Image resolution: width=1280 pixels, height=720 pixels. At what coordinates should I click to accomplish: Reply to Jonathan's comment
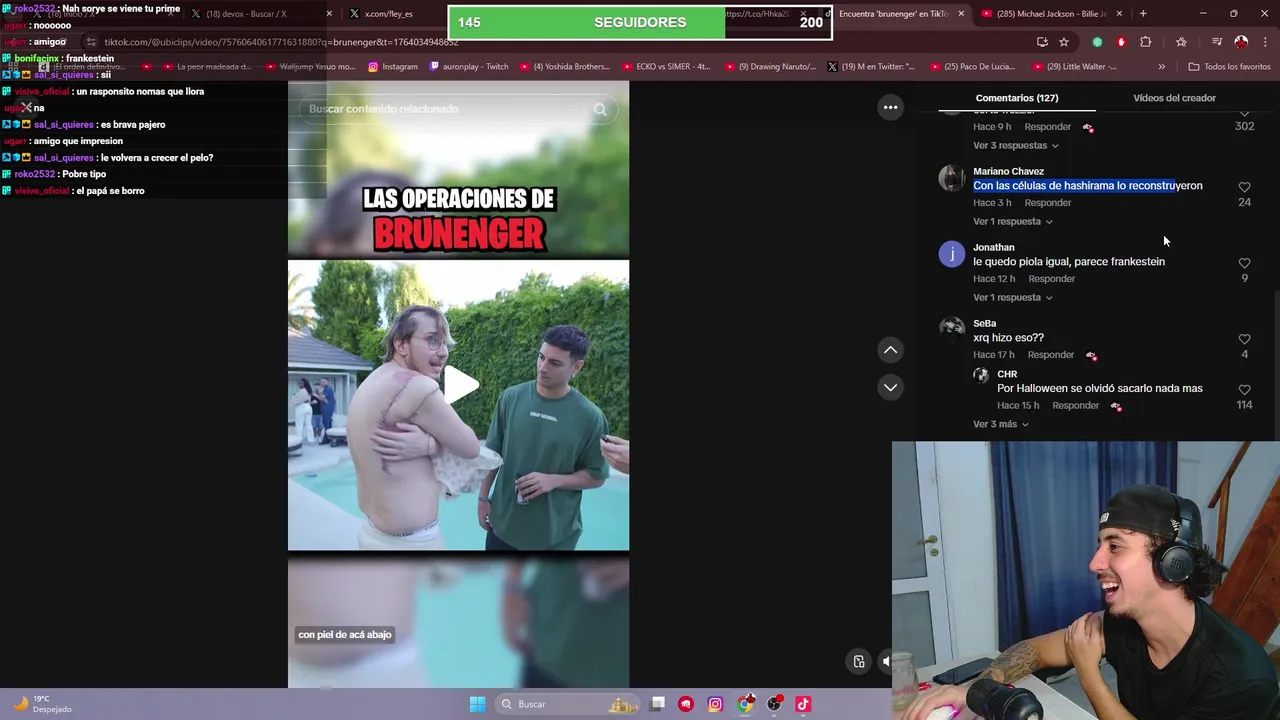pyautogui.click(x=1051, y=279)
